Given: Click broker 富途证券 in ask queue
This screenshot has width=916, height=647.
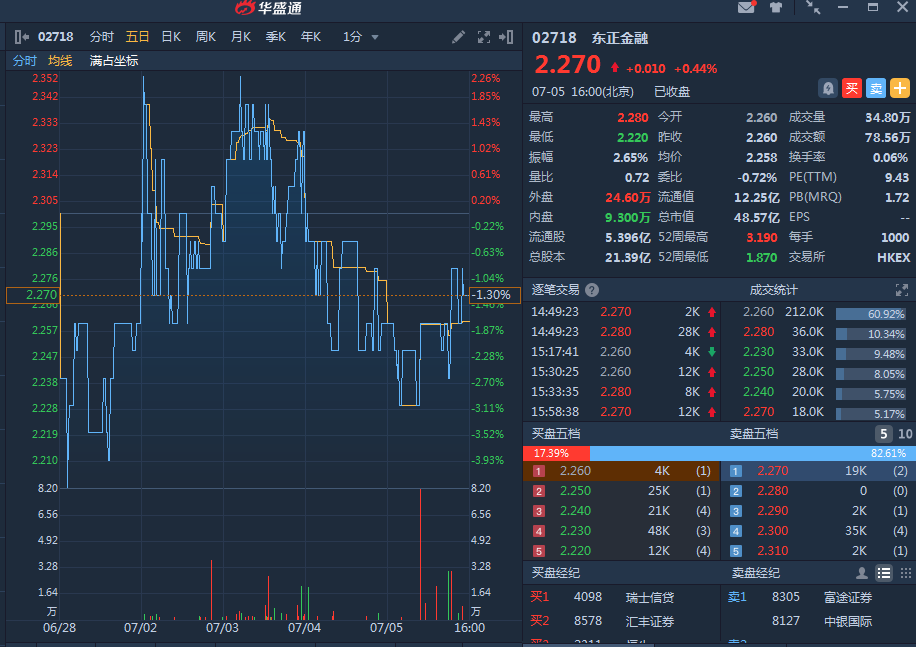Looking at the screenshot, I should pos(848,597).
